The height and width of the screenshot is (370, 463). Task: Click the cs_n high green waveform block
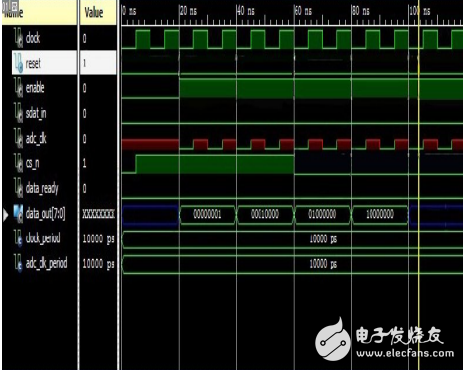[215, 164]
